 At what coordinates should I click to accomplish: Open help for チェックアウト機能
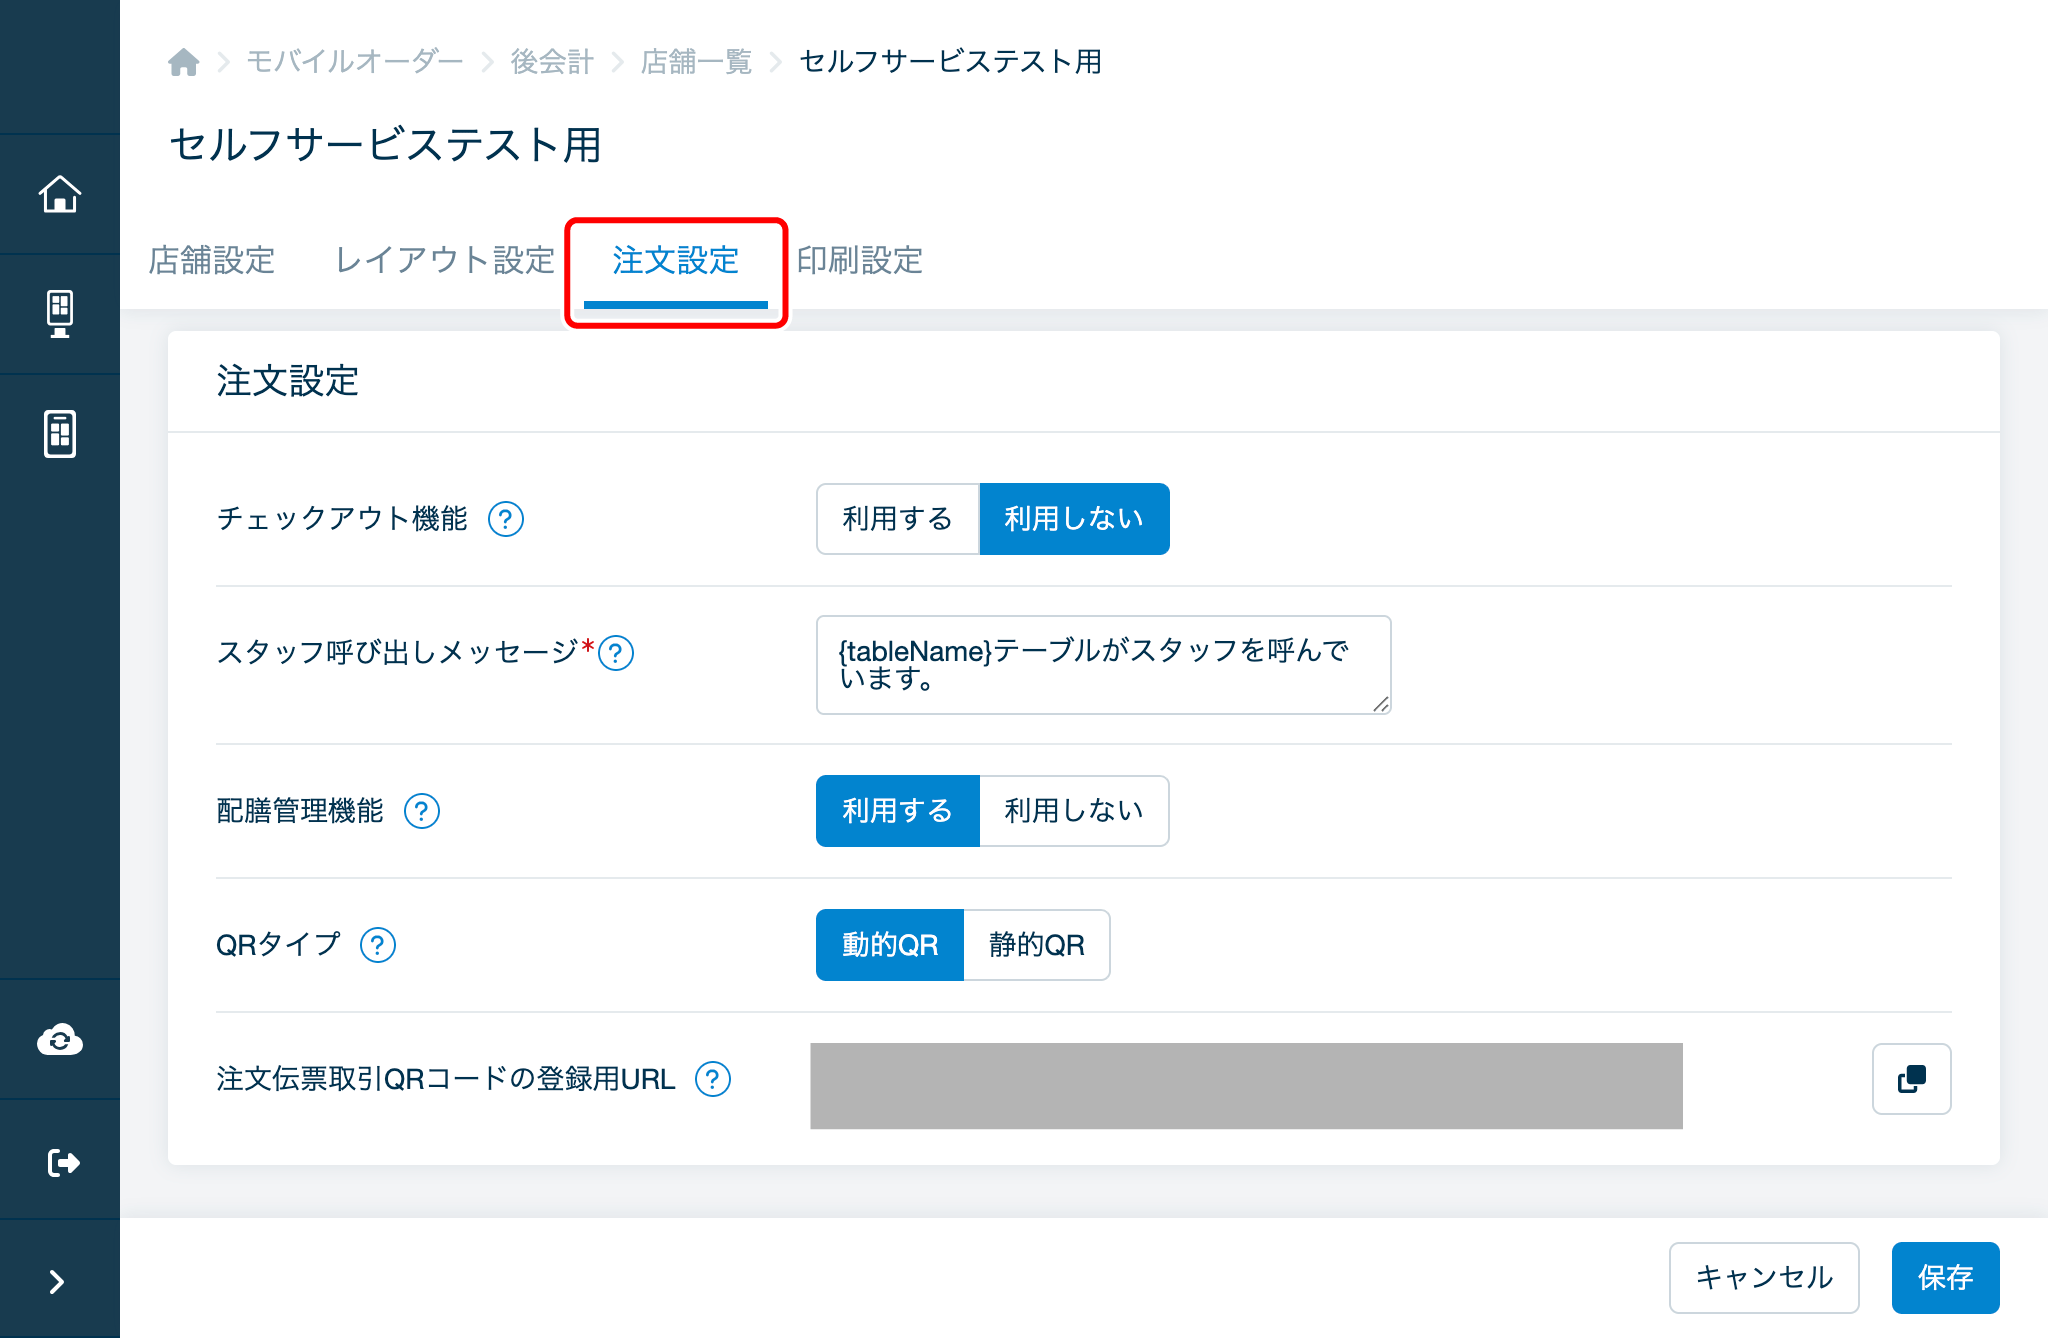[x=506, y=519]
